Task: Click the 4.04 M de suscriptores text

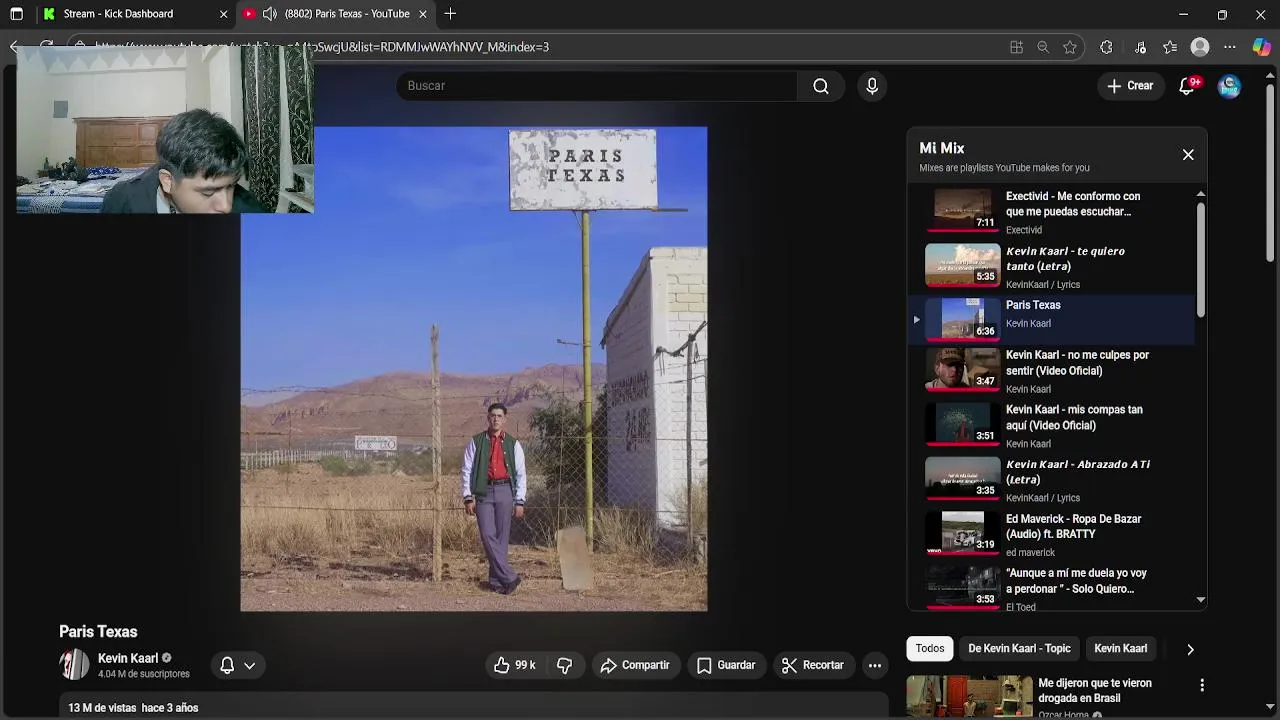Action: (144, 674)
